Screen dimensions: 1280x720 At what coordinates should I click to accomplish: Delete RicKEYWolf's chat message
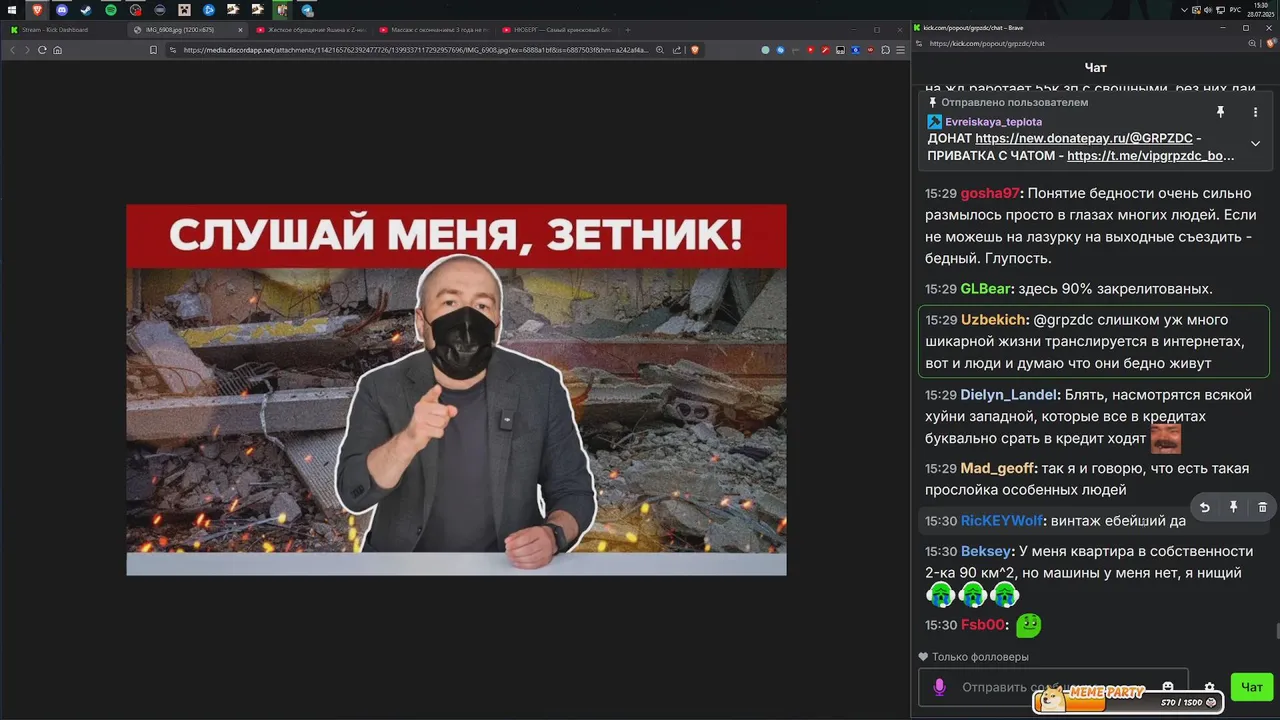[1262, 507]
